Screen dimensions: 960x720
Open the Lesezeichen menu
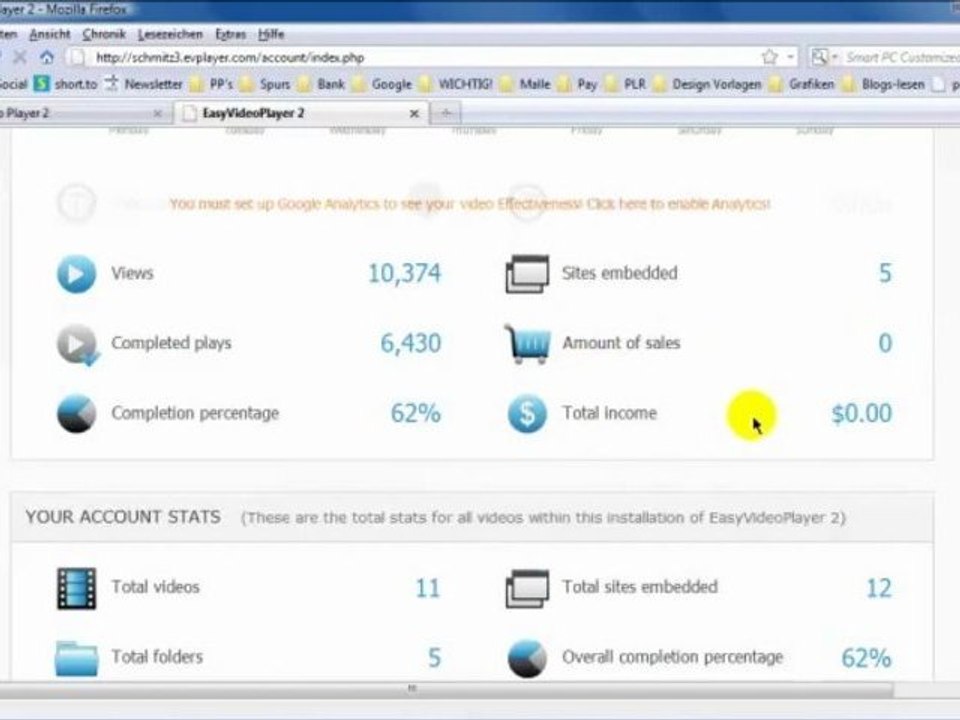click(x=170, y=34)
